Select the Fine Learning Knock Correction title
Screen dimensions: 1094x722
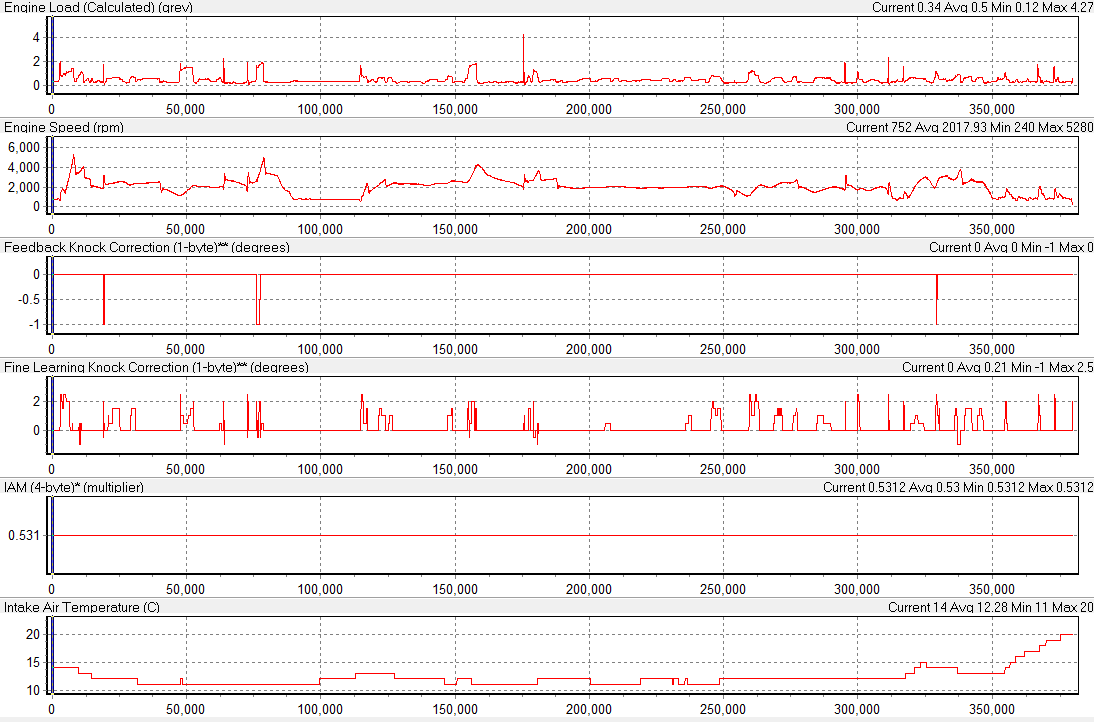156,367
